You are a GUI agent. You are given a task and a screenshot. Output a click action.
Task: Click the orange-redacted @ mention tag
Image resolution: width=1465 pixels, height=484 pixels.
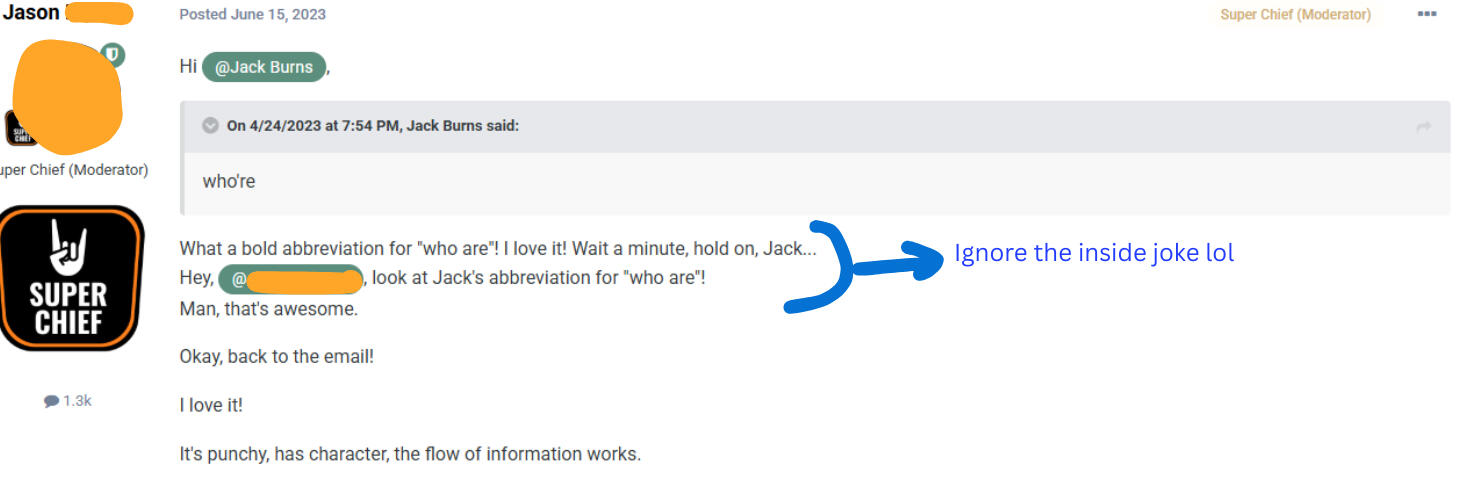[x=290, y=278]
